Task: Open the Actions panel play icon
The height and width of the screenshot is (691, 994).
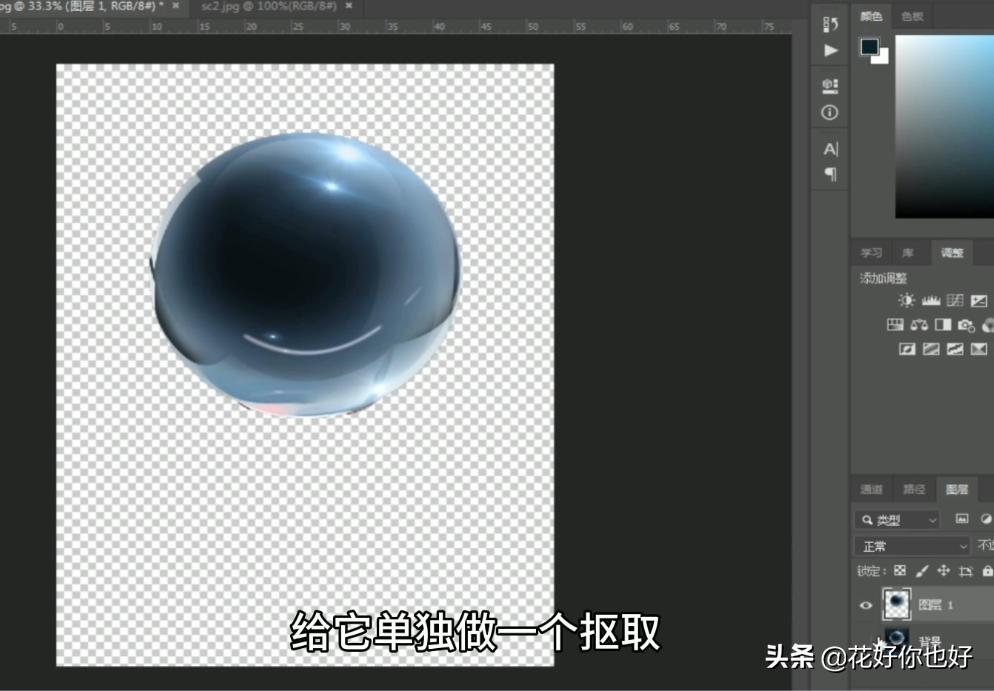Action: pos(830,48)
